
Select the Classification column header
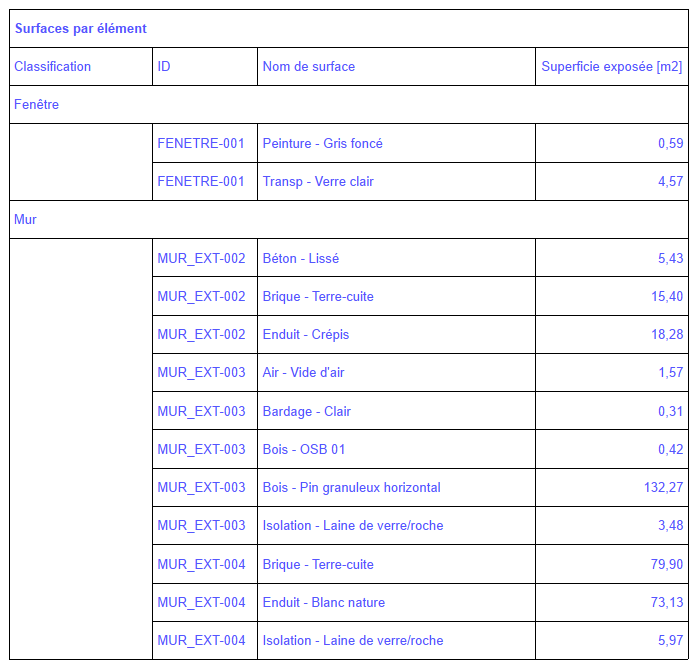point(53,67)
